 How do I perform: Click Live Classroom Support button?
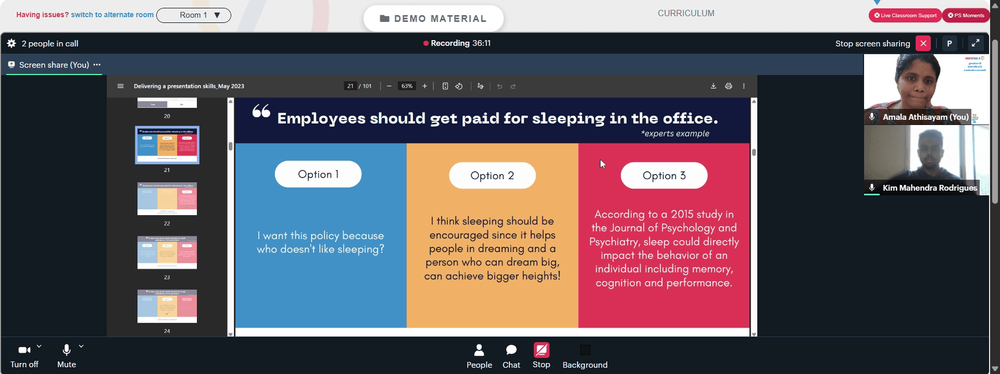click(905, 15)
